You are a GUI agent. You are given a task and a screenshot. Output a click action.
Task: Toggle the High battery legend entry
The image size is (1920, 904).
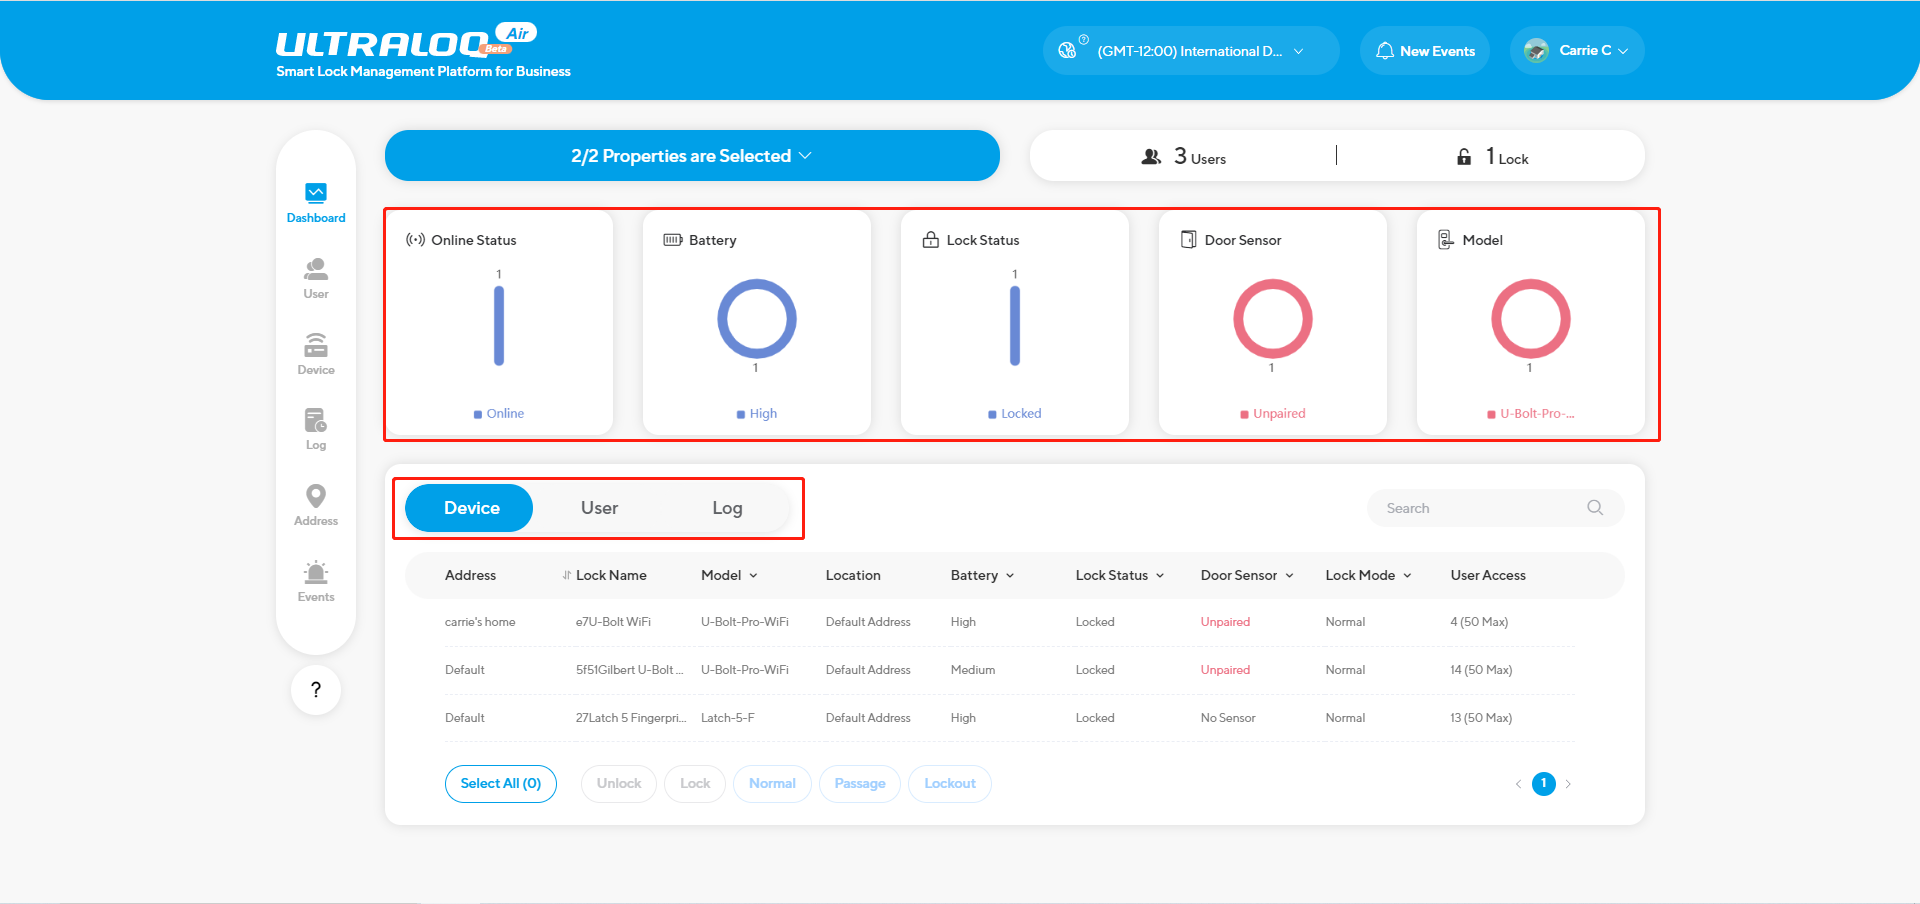[x=757, y=414]
